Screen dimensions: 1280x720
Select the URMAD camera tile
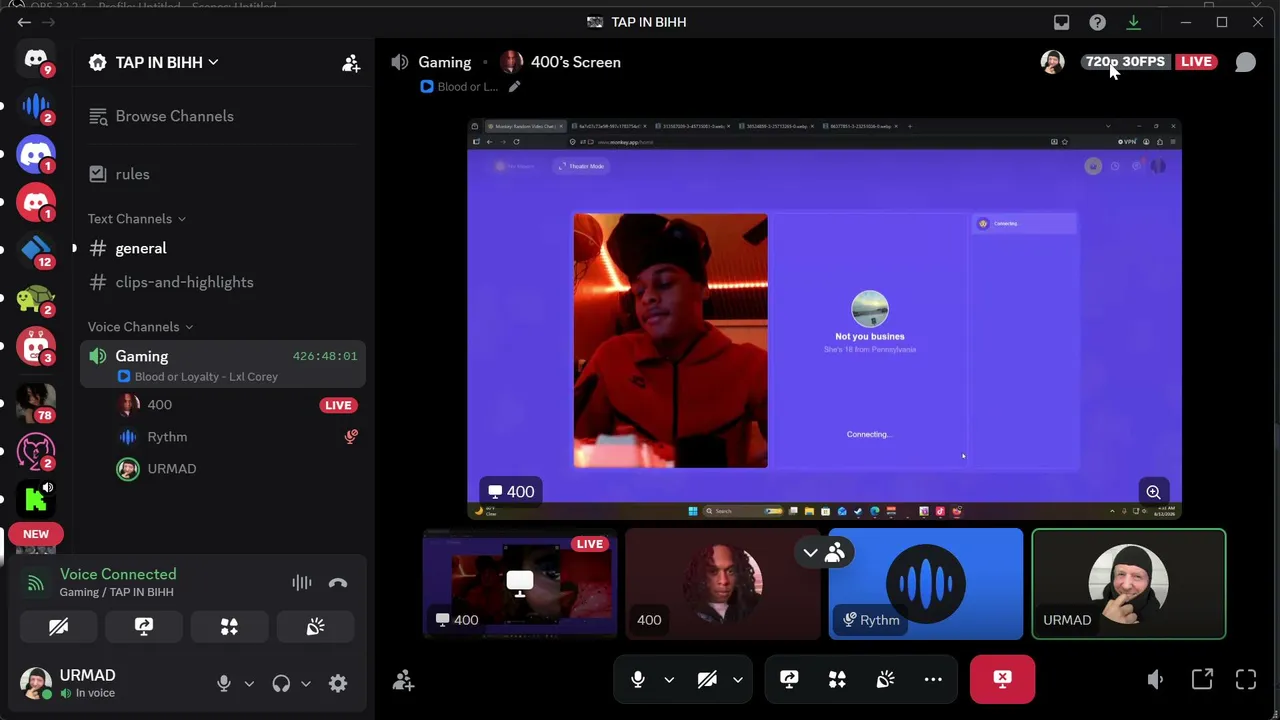click(x=1129, y=584)
